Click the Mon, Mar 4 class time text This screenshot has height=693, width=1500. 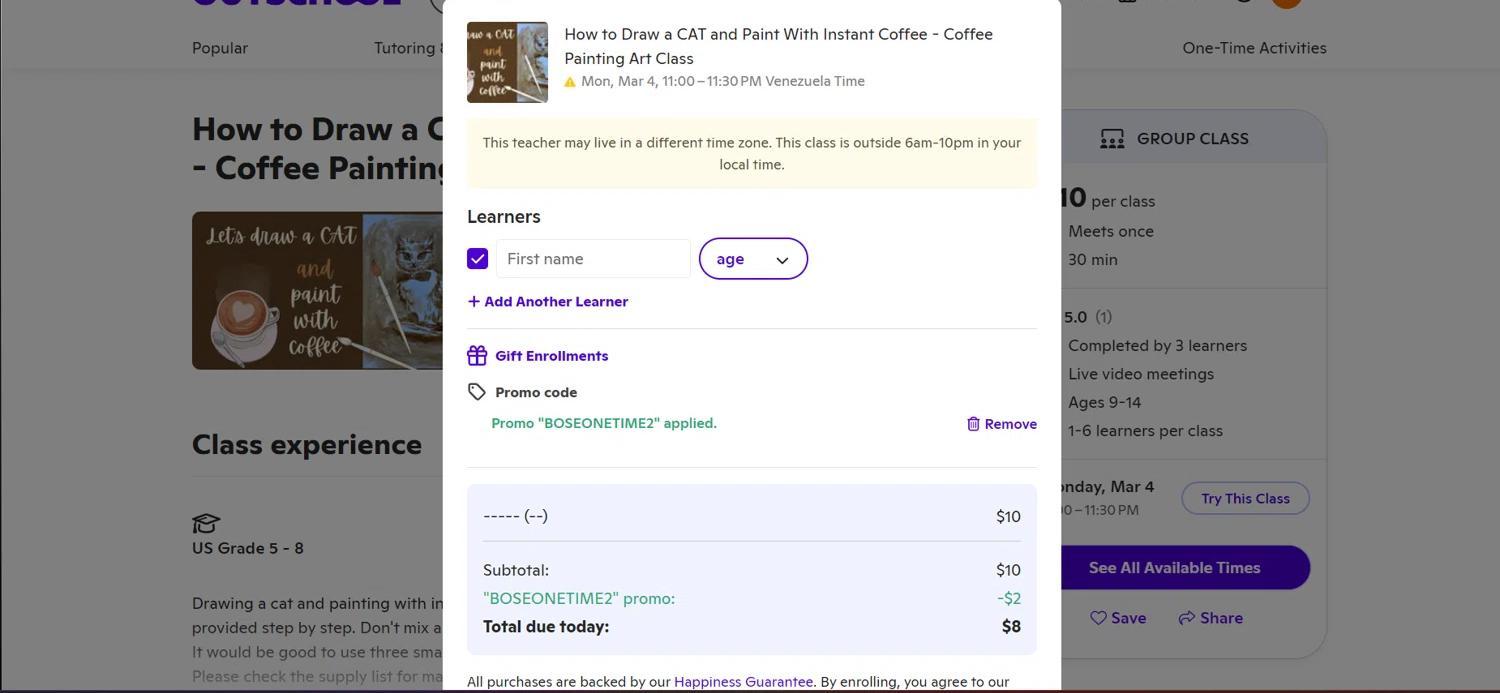(x=722, y=81)
